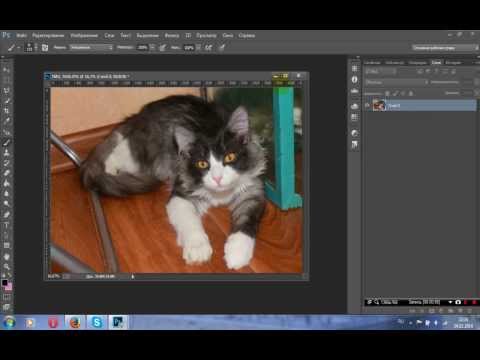This screenshot has width=480, height=360.
Task: Select the Lasso tool in toolbox
Action: point(6,90)
